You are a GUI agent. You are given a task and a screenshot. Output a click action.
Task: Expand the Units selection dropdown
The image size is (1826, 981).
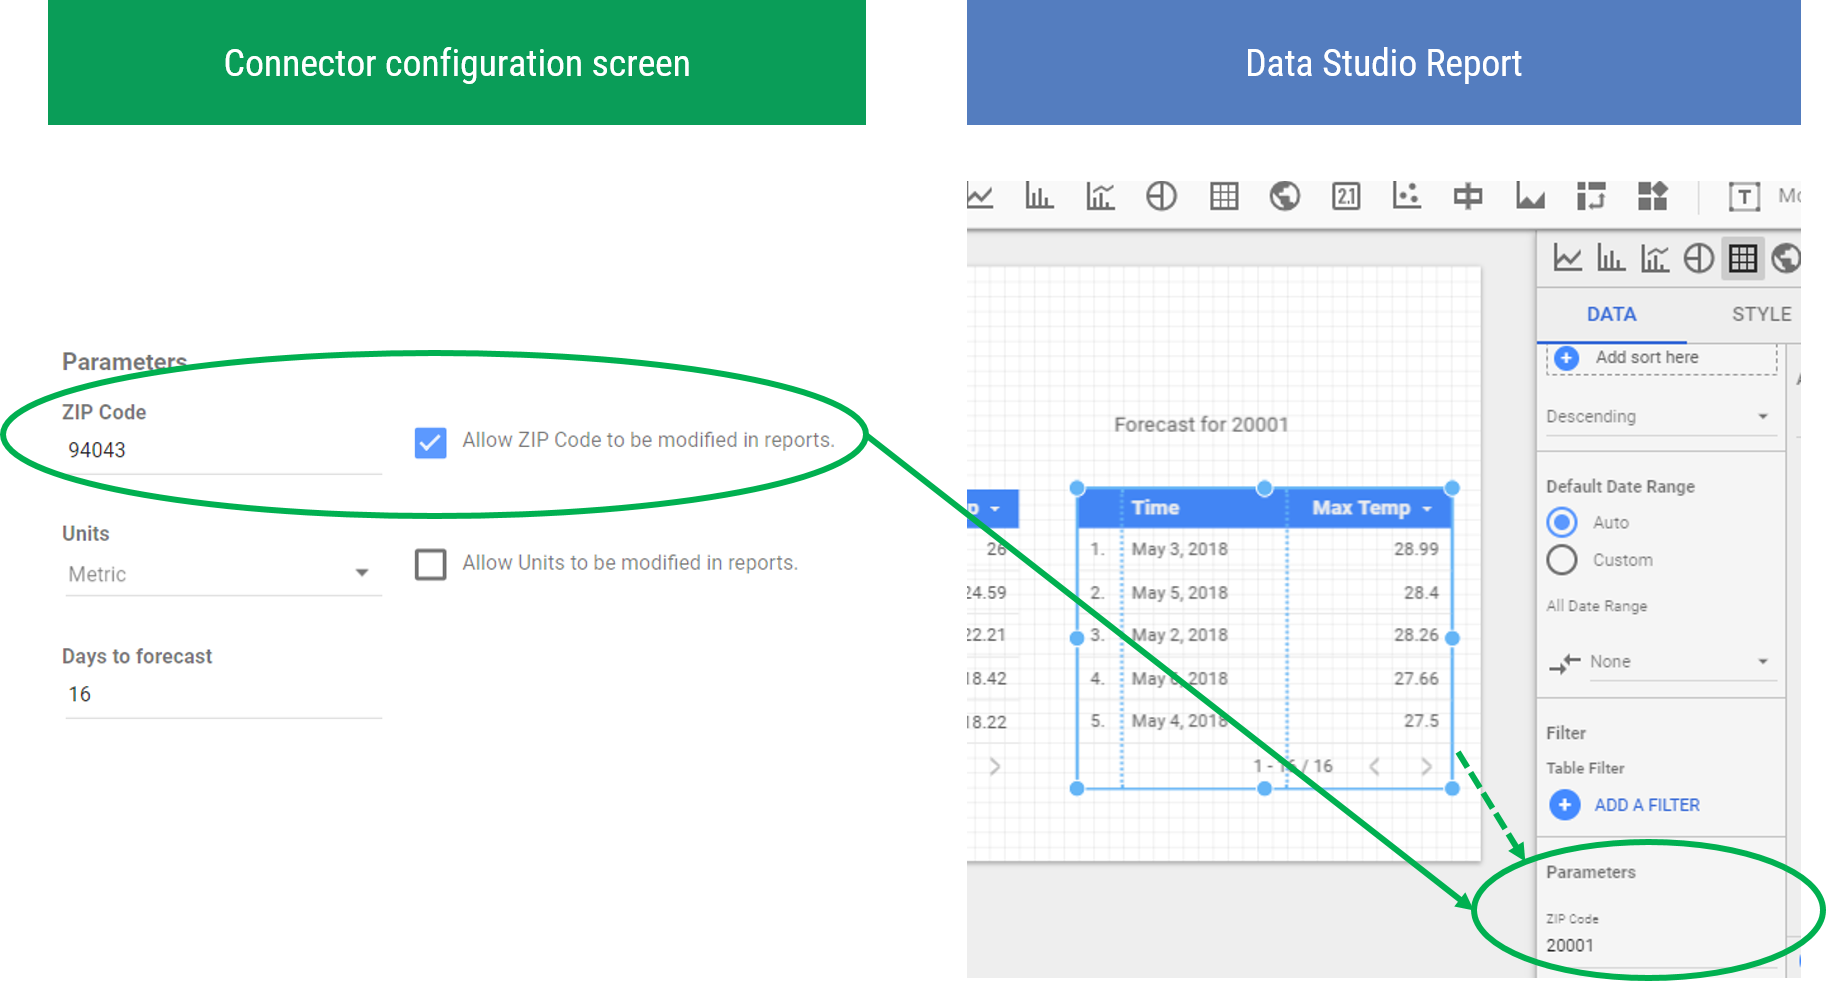coord(362,573)
